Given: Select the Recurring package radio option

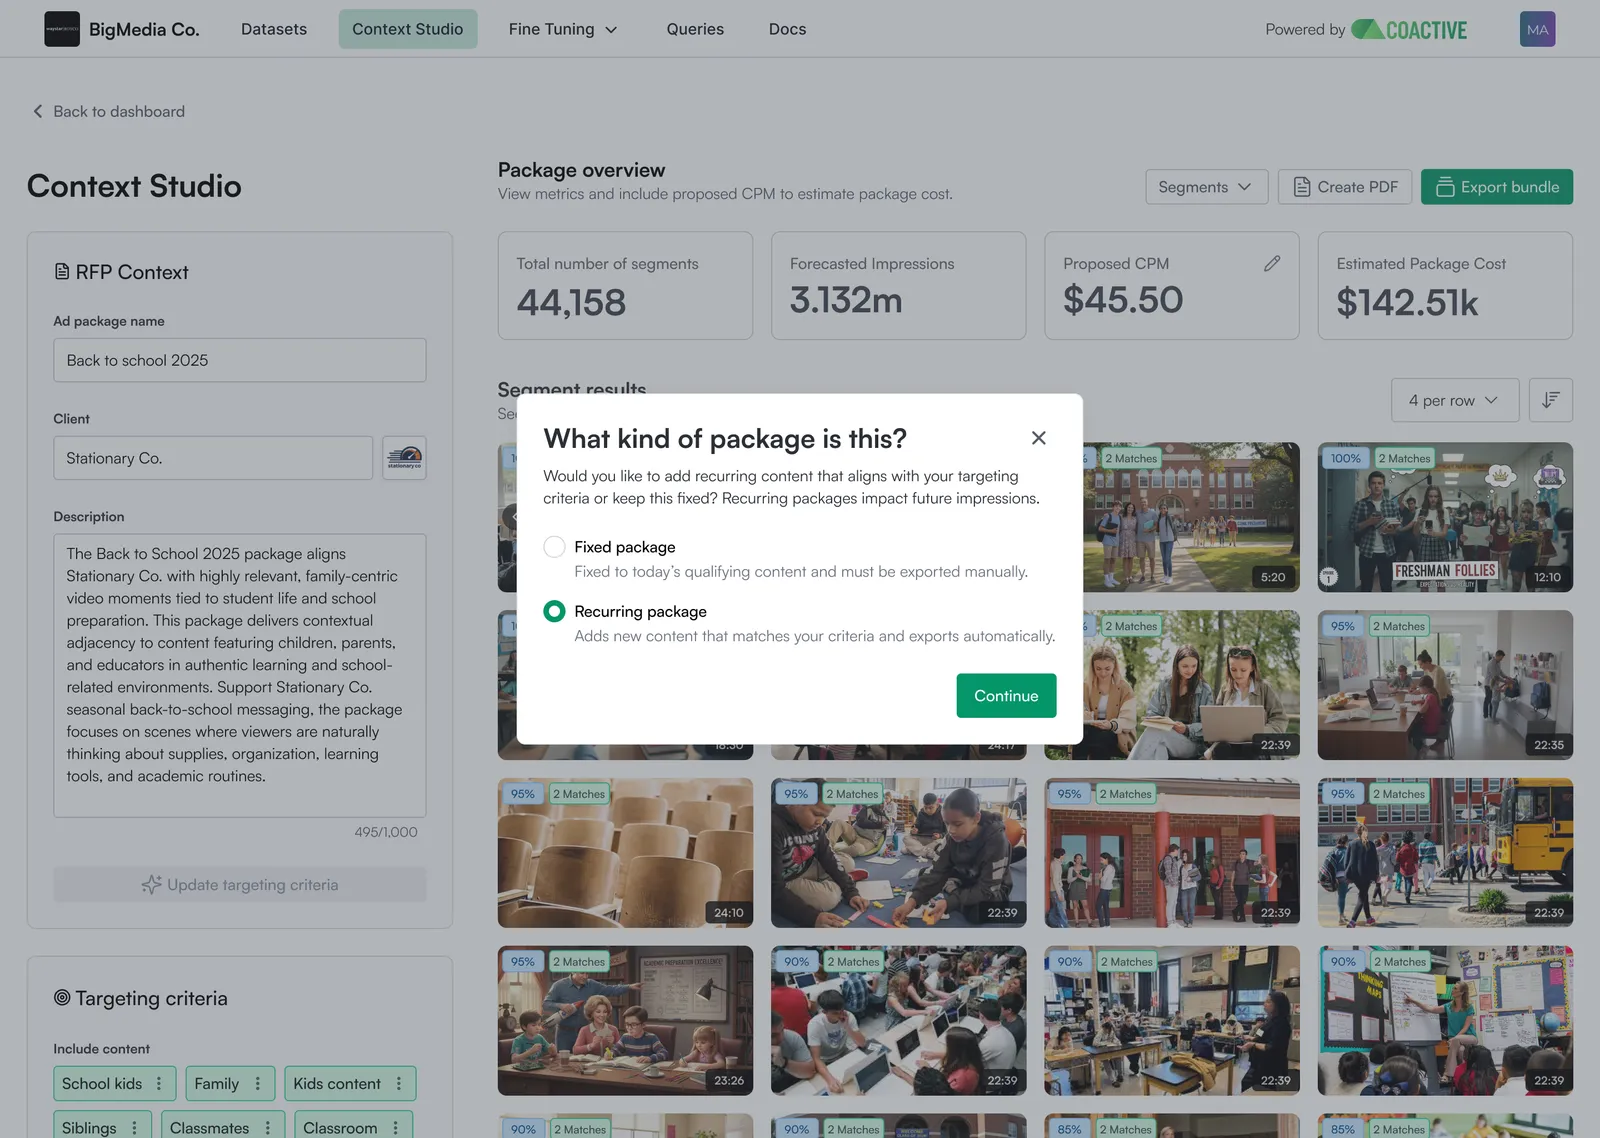Looking at the screenshot, I should 554,611.
